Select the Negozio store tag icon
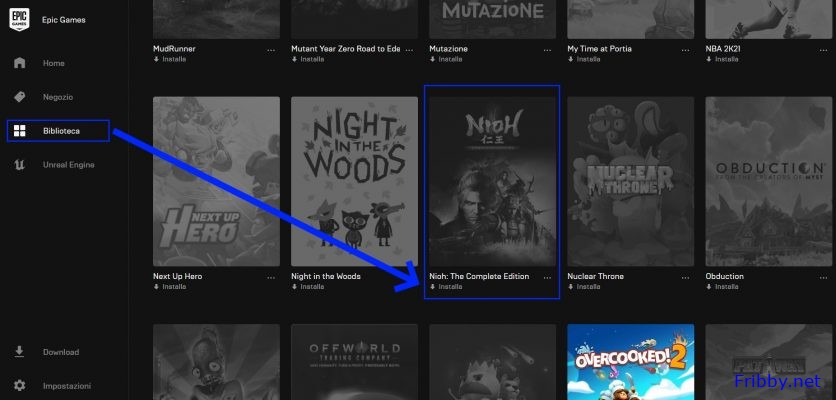Screen dimensions: 836x400 (x=19, y=97)
